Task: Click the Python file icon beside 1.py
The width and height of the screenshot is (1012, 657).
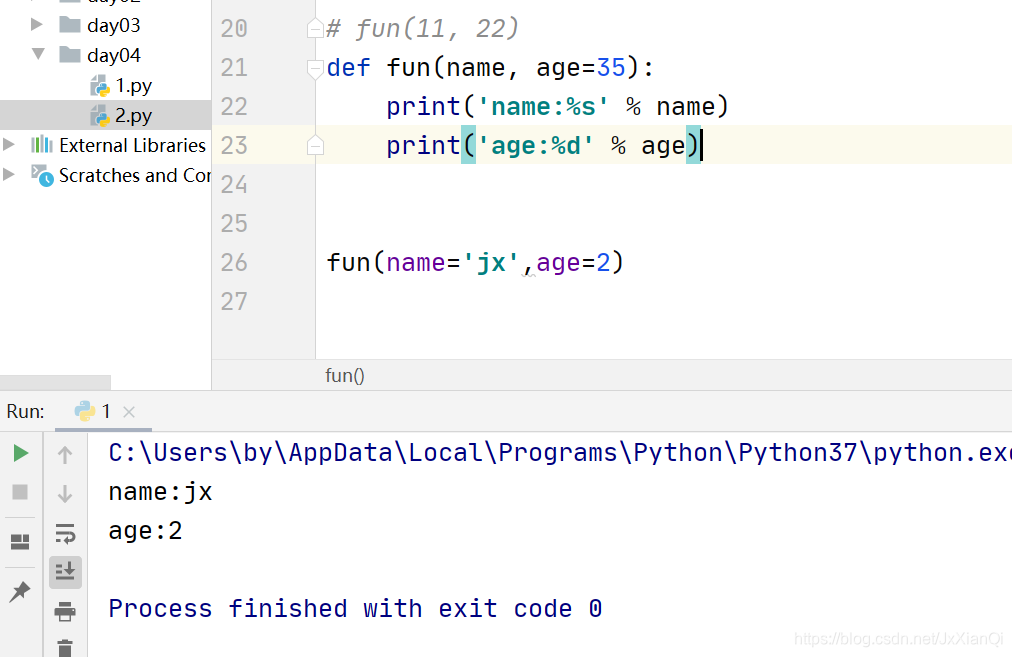Action: click(100, 86)
